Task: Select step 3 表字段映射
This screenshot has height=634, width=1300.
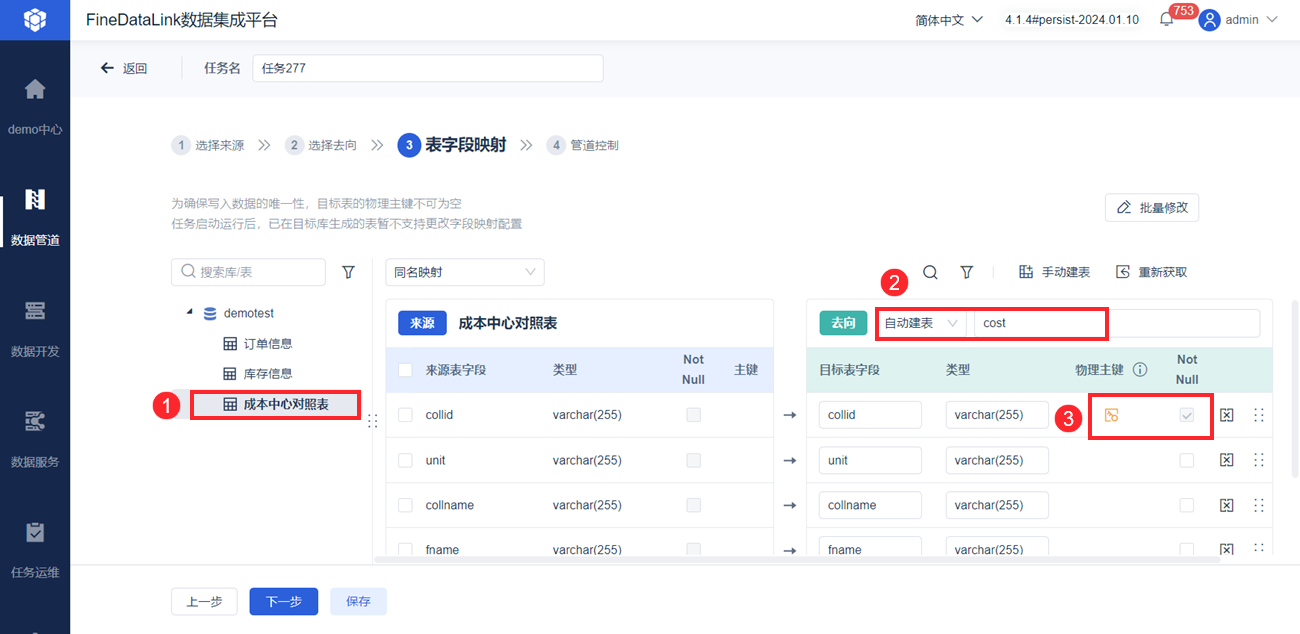Action: pyautogui.click(x=452, y=145)
